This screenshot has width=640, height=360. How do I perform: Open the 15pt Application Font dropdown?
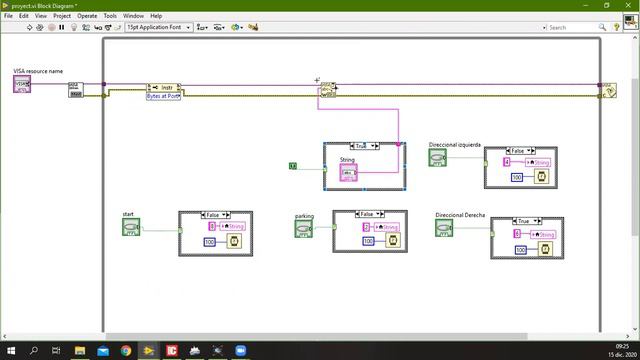159,27
